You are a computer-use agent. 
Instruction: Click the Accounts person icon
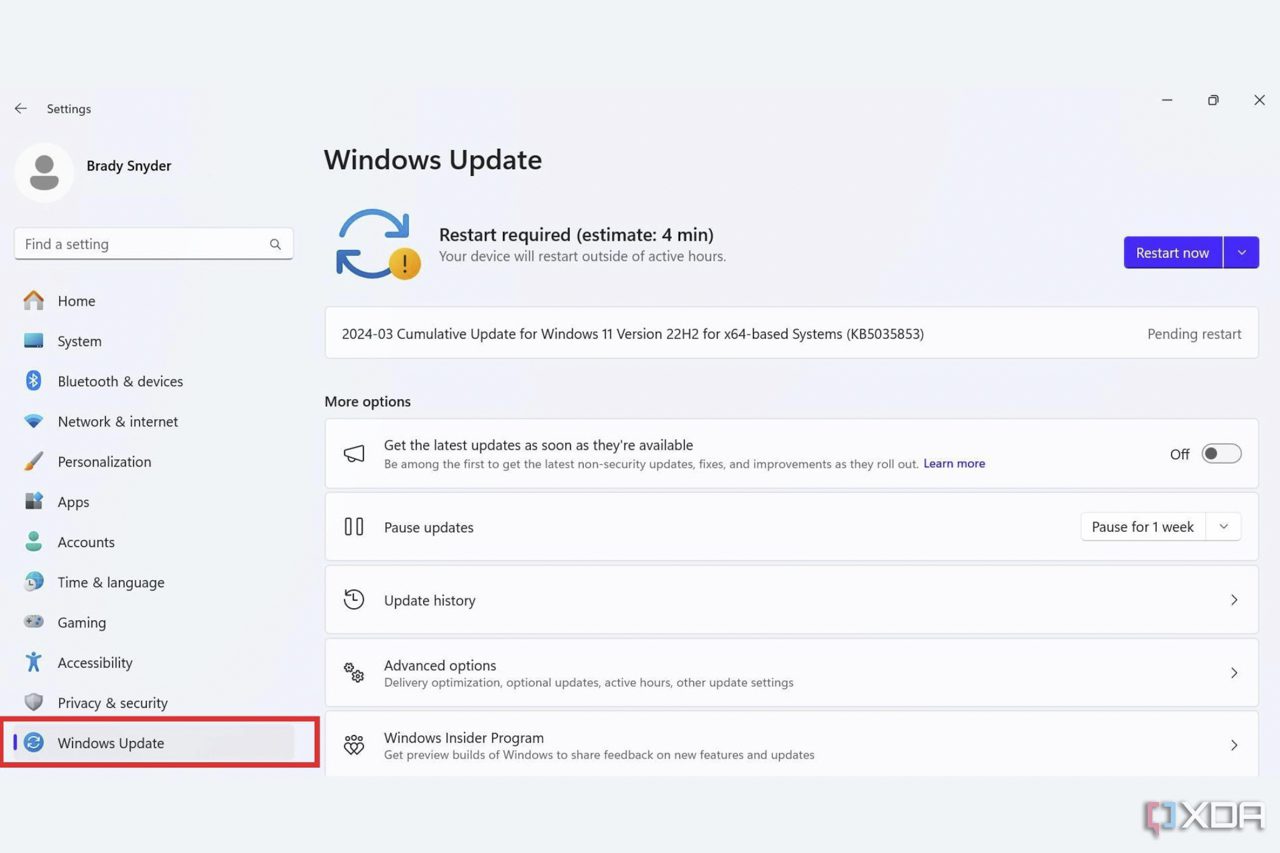tap(34, 541)
